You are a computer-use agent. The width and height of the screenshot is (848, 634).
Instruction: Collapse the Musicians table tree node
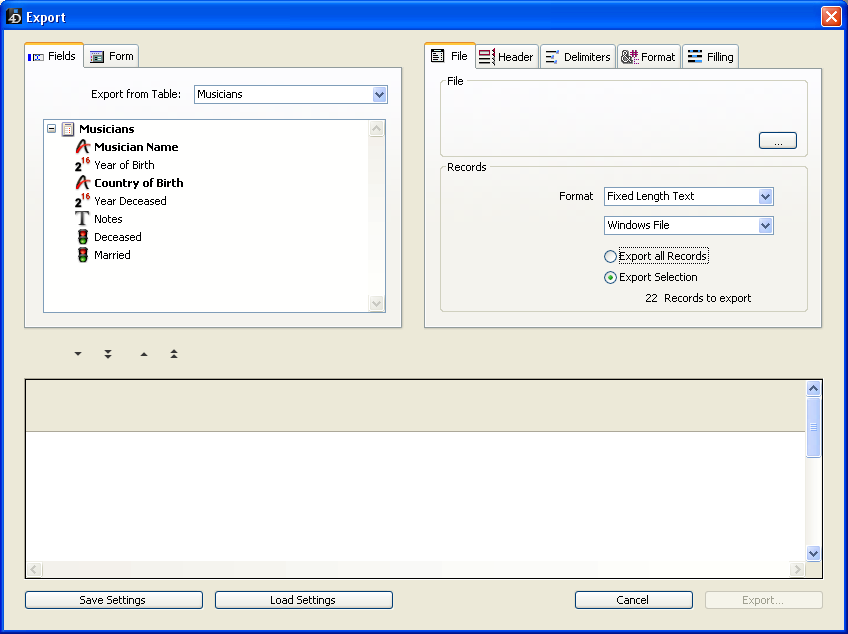pos(51,129)
